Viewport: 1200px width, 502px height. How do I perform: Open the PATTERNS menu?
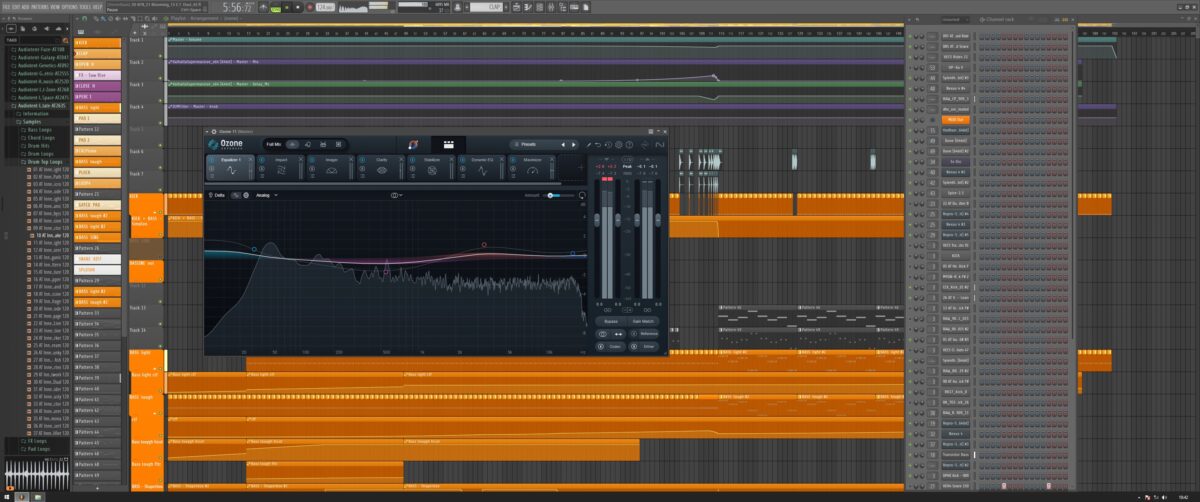click(x=40, y=7)
